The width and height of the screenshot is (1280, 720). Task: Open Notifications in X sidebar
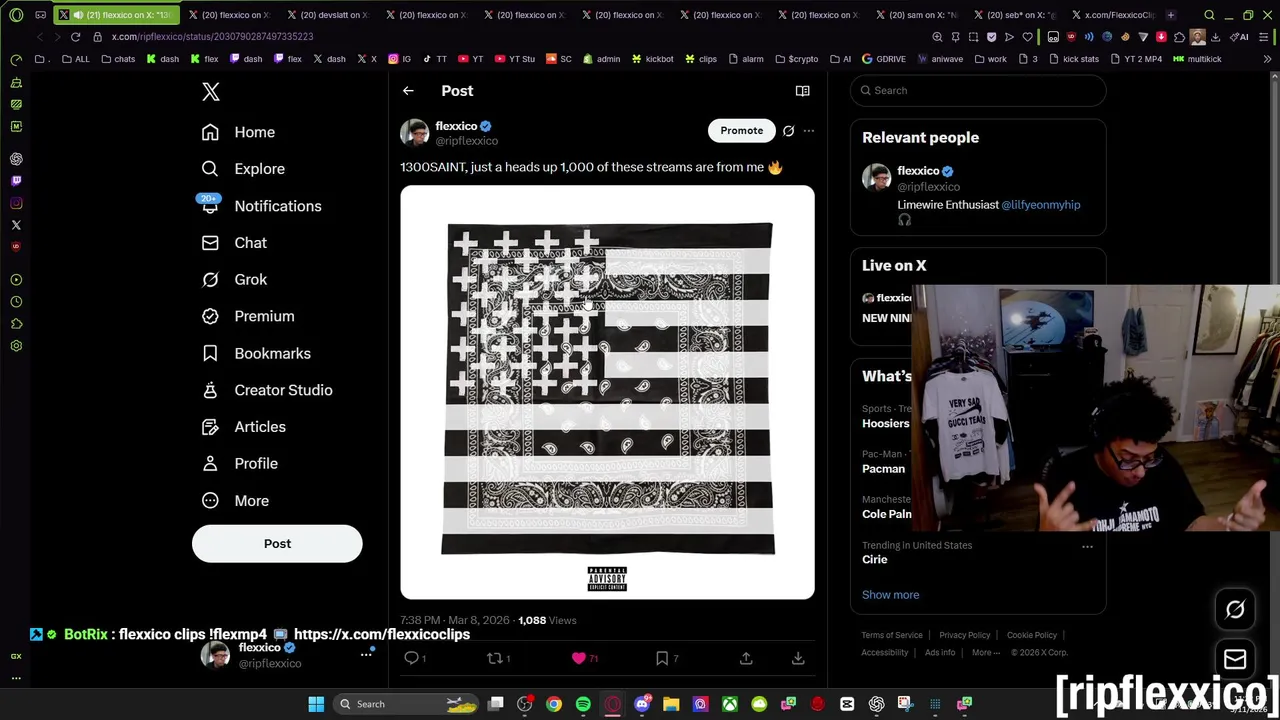pos(260,206)
